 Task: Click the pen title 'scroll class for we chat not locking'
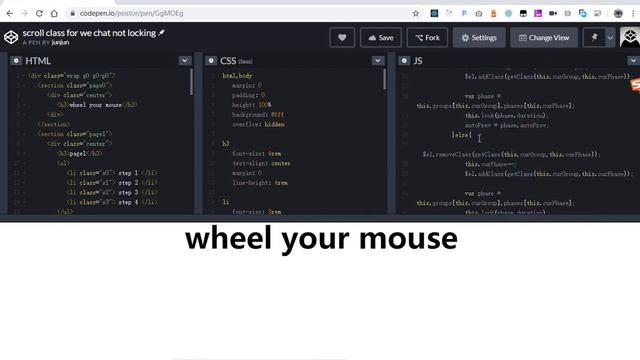[89, 33]
